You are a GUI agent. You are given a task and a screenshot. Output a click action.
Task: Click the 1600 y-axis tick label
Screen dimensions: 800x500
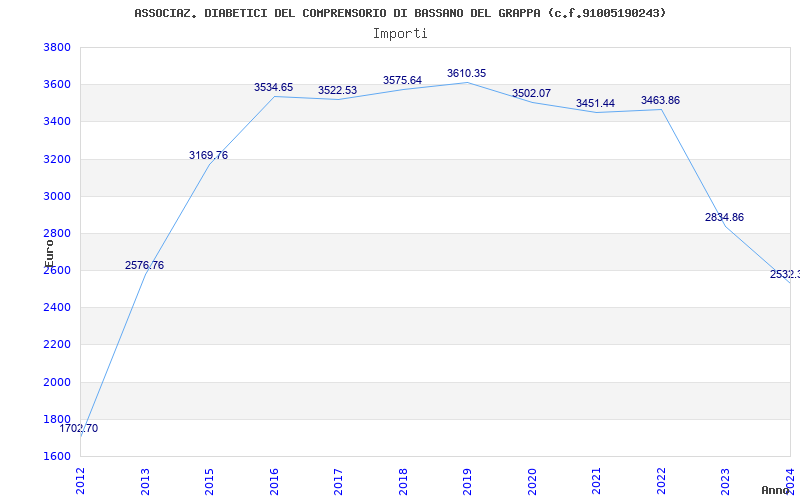click(57, 456)
